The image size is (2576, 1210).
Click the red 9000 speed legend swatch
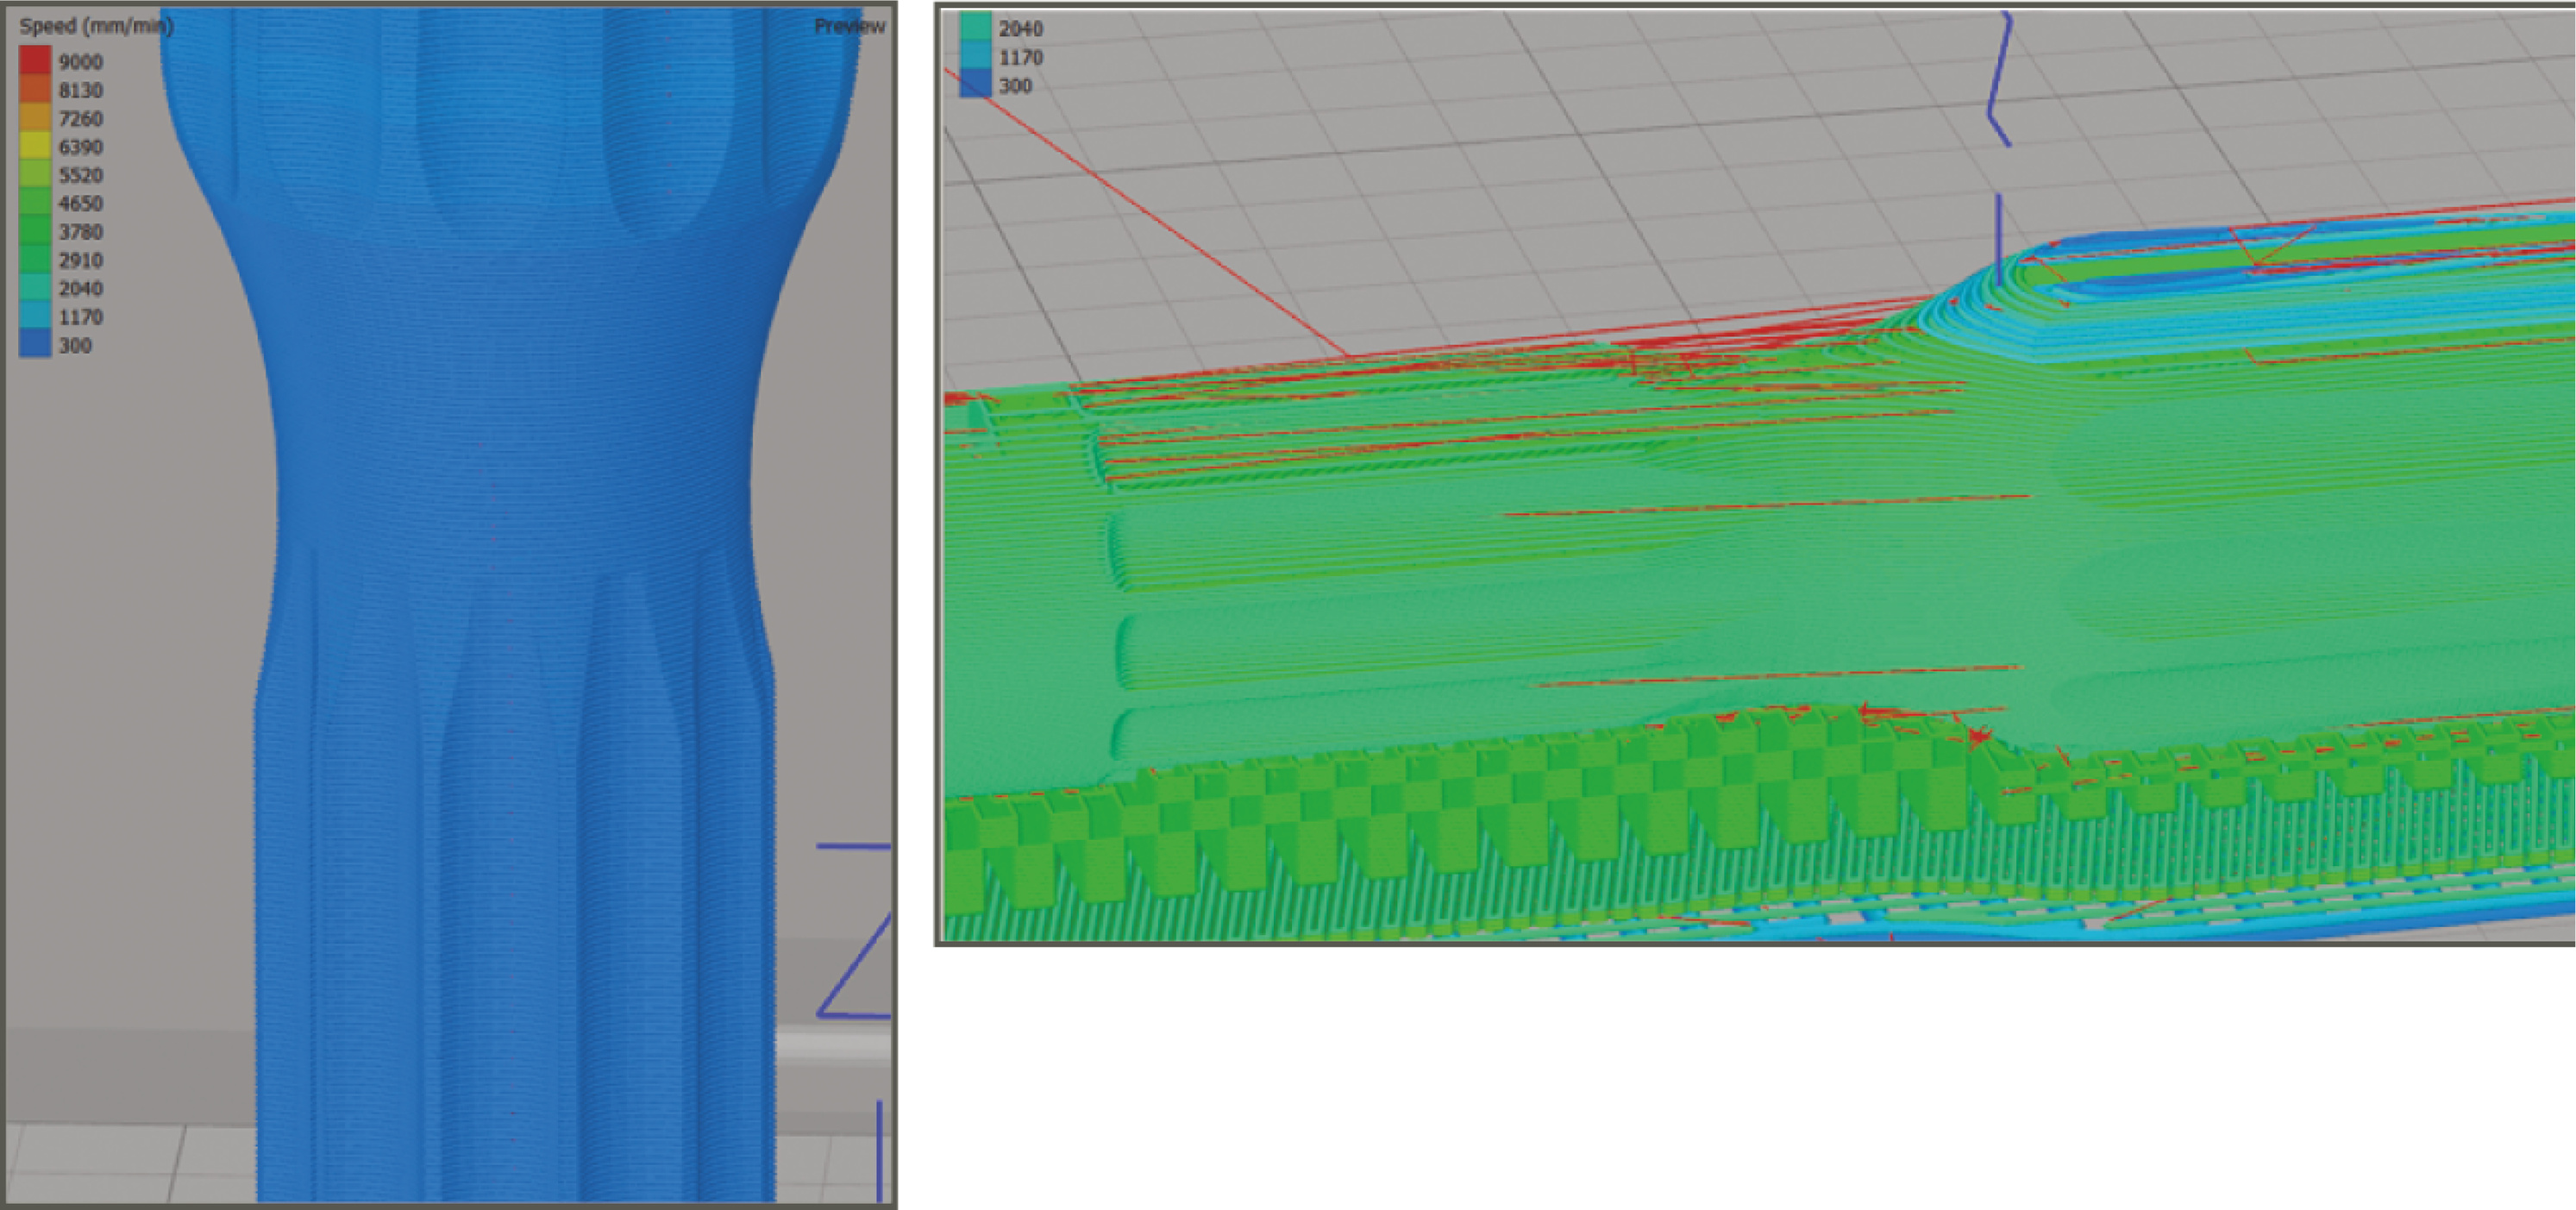[35, 60]
